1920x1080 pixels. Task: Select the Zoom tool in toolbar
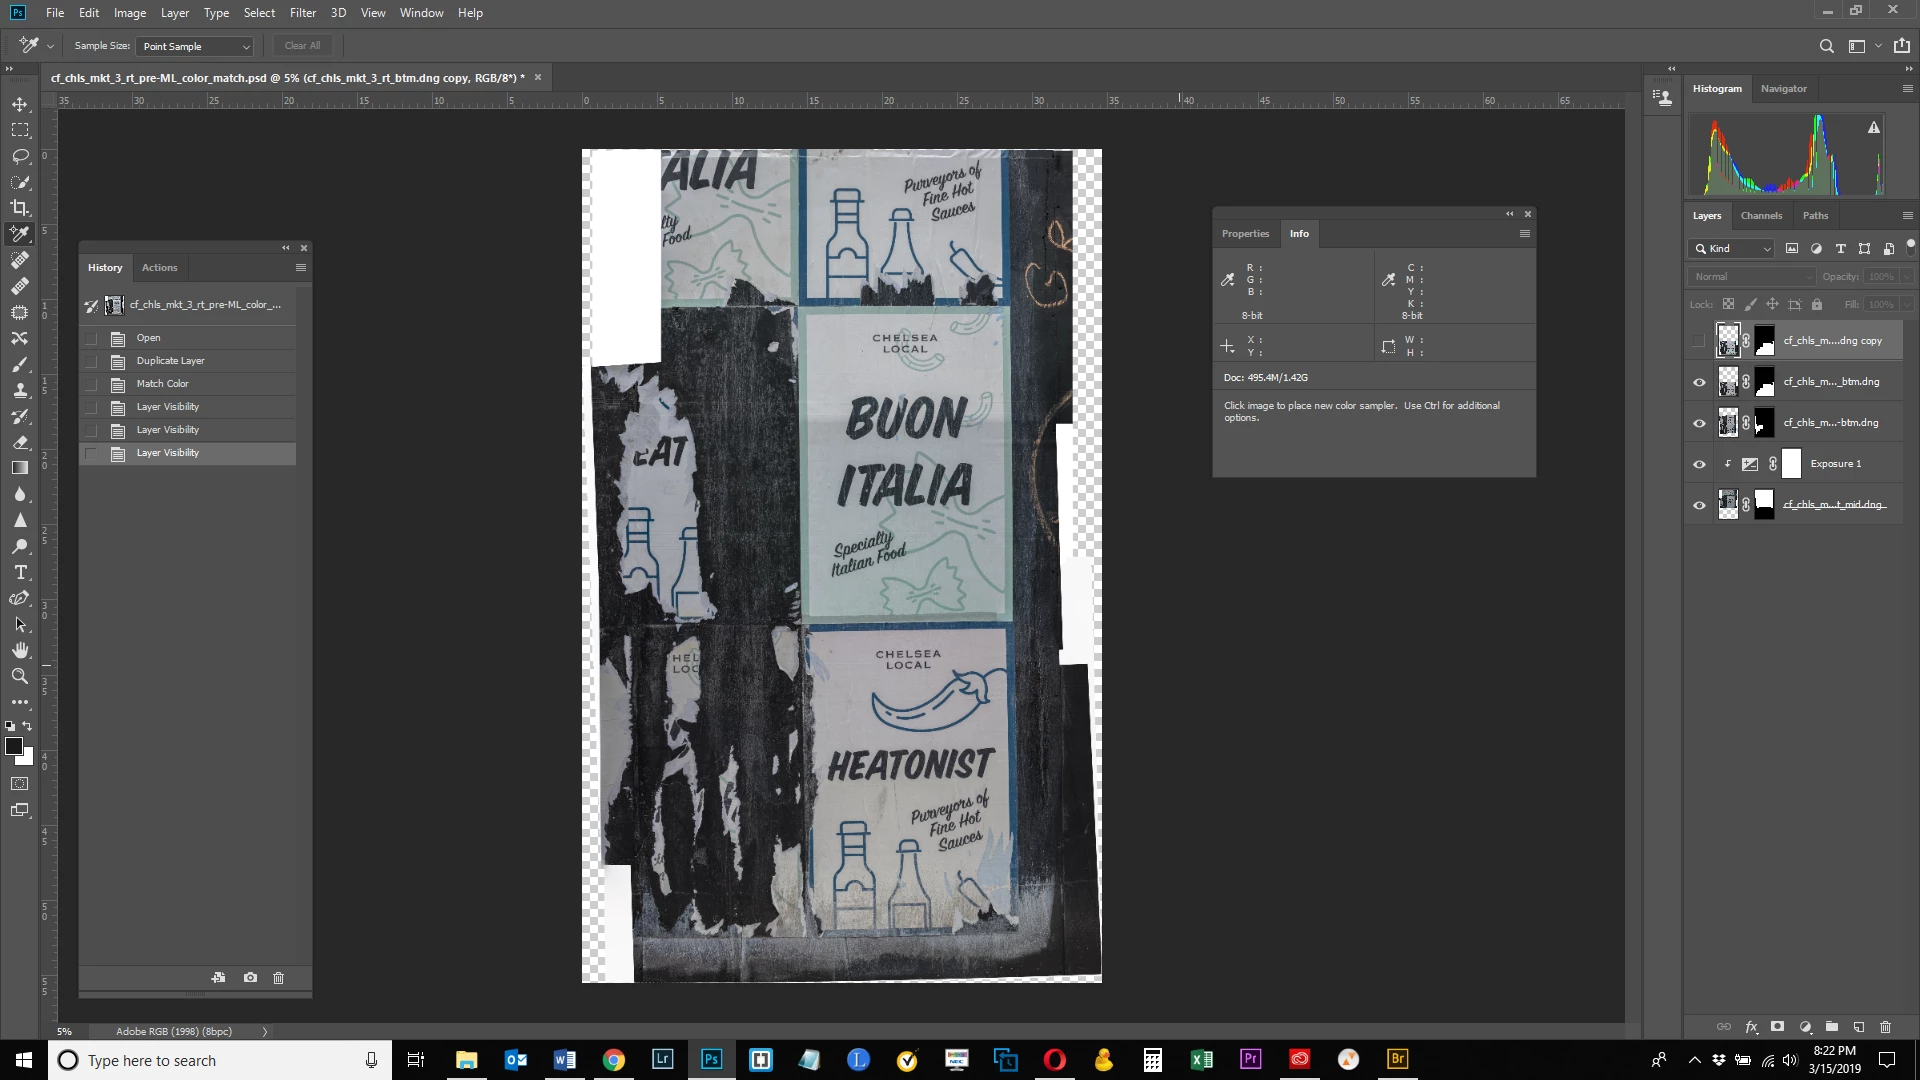(20, 676)
